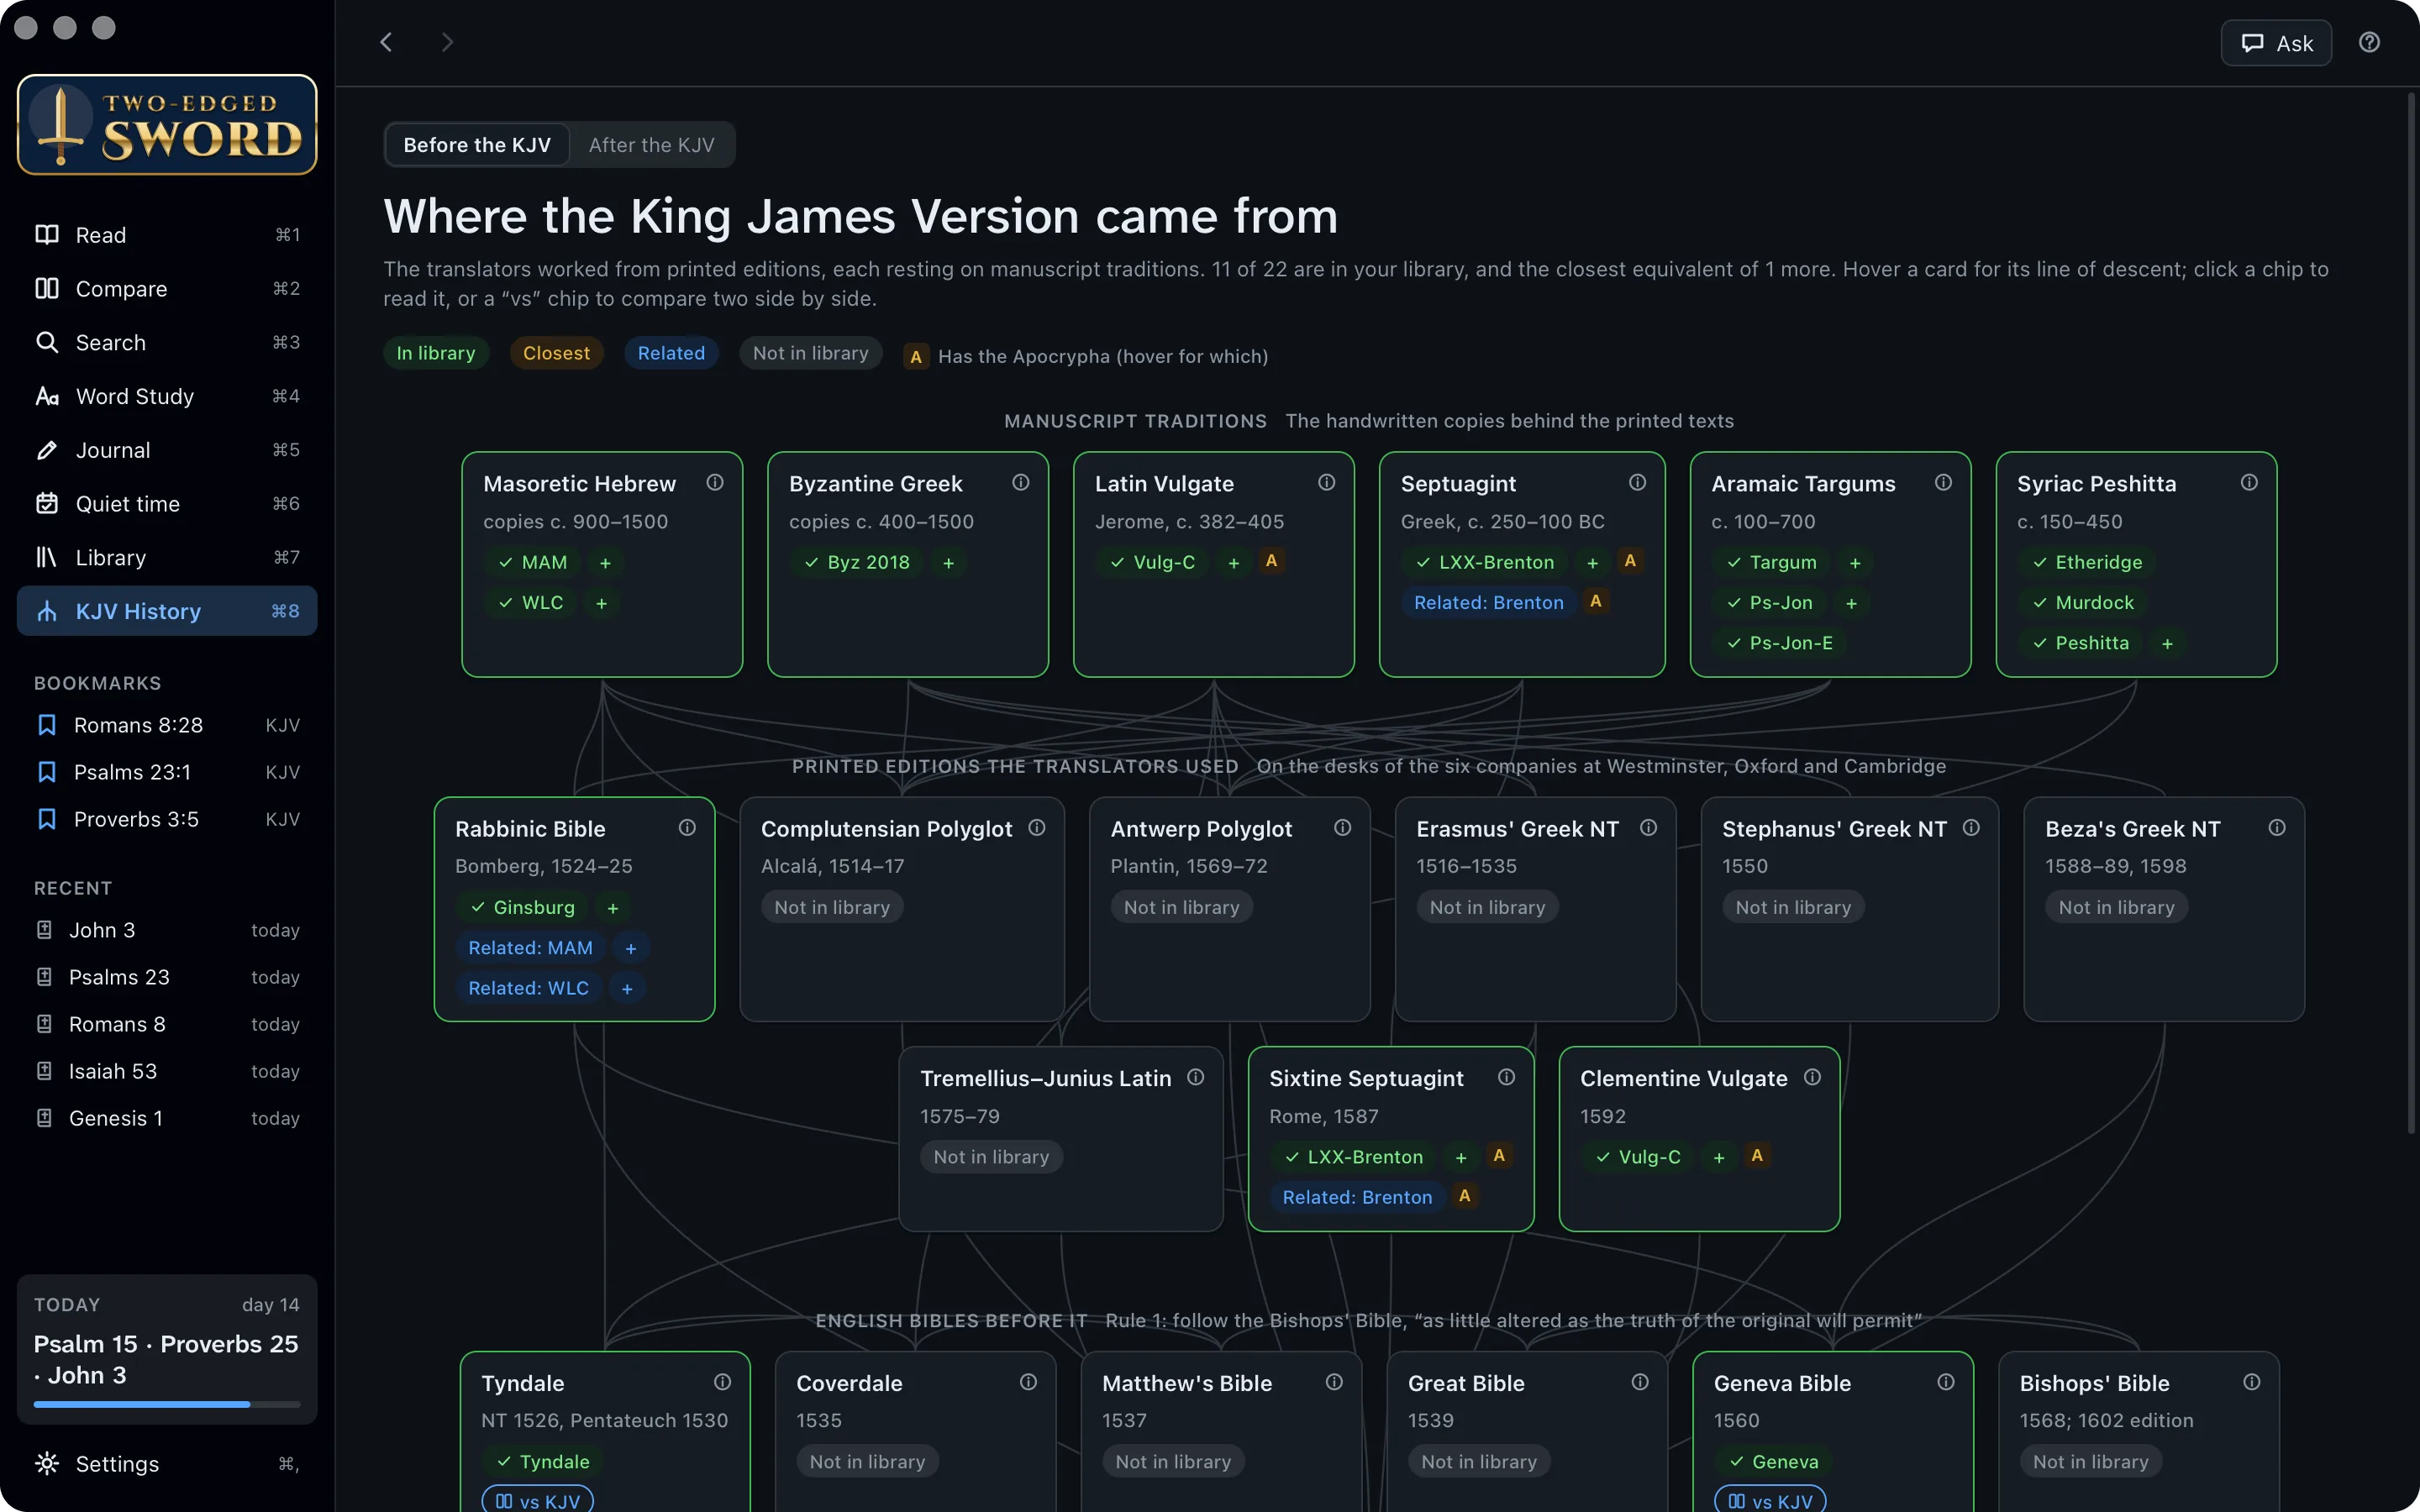Open the Read section in sidebar

coord(167,235)
